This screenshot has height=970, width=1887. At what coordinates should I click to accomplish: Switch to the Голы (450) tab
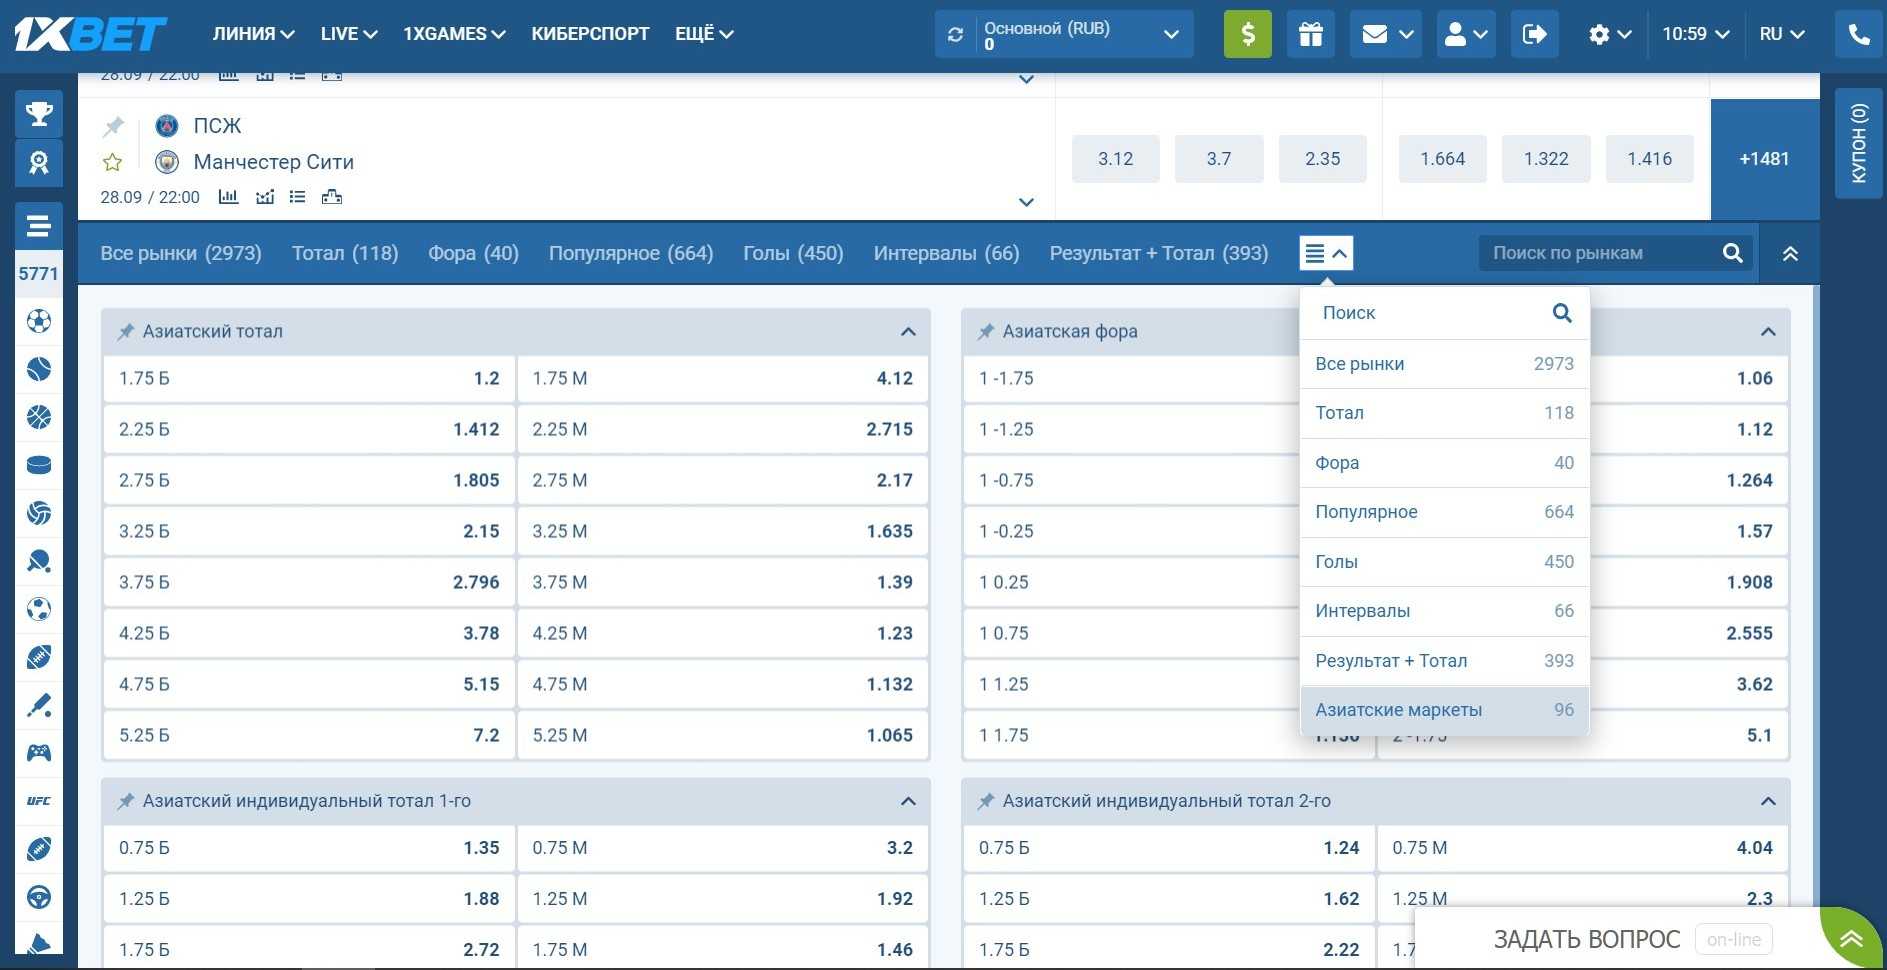(x=793, y=254)
